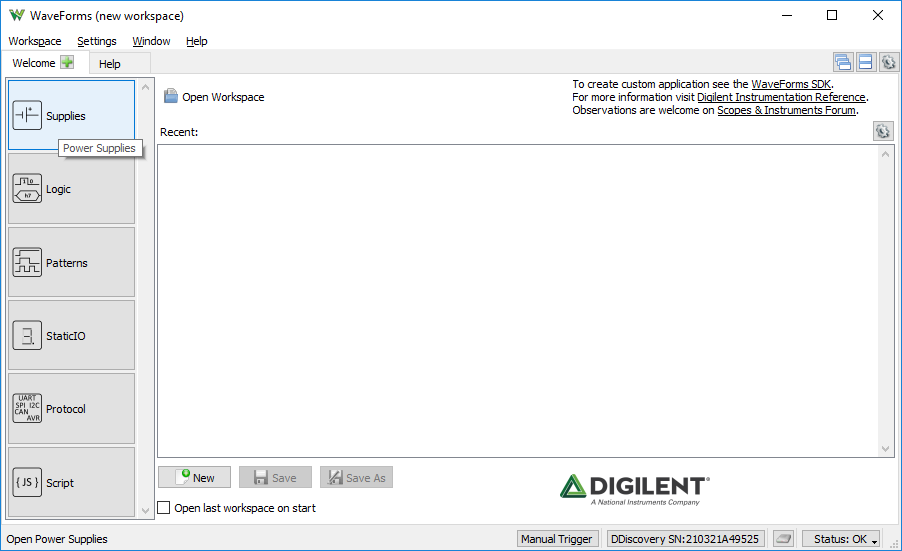Screen dimensions: 902x551
Task: Launch the Patterns generator
Action: pyautogui.click(x=71, y=262)
